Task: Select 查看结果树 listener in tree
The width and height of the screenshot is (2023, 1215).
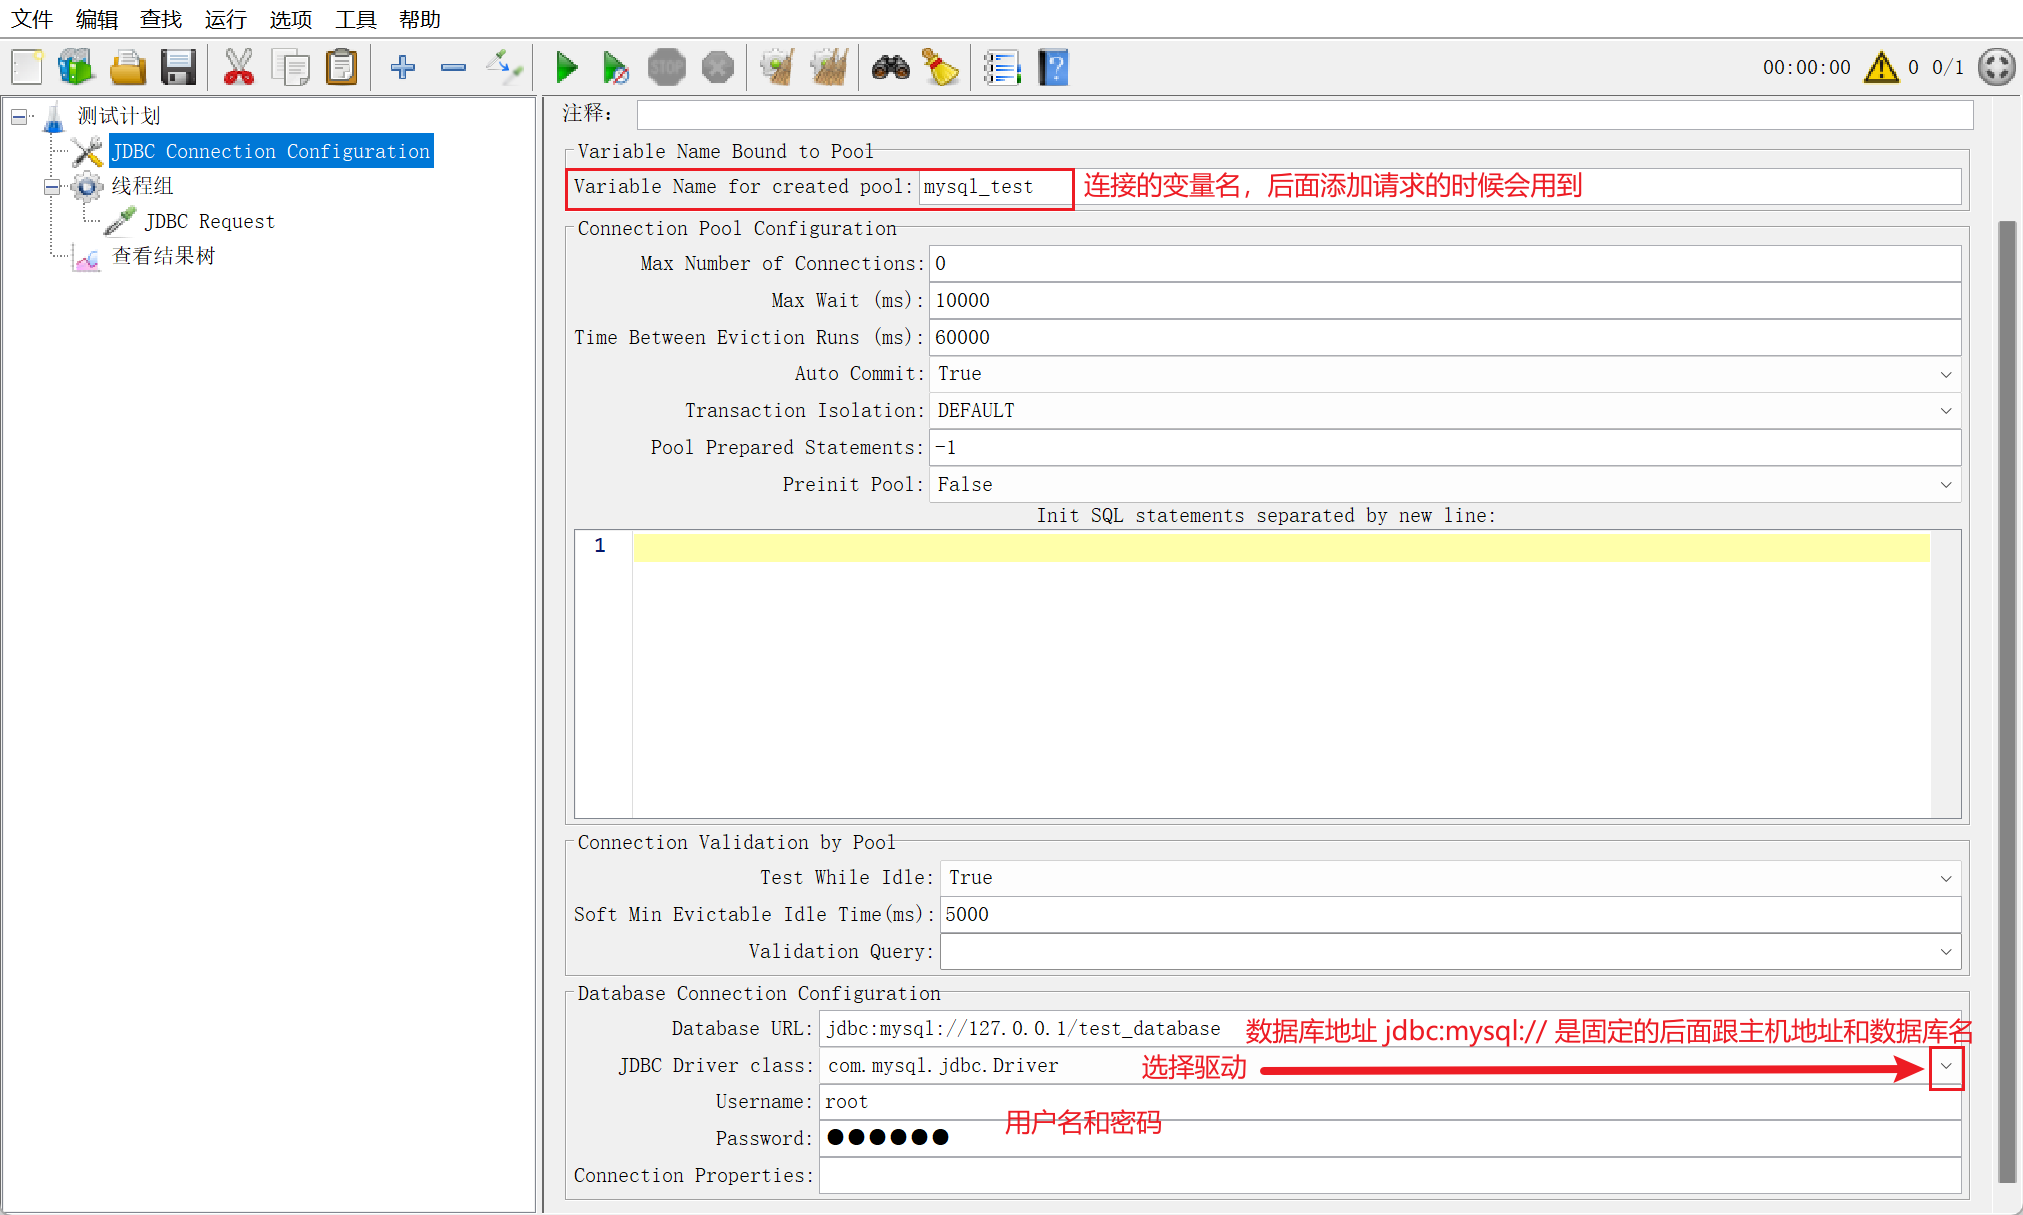Action: tap(163, 256)
